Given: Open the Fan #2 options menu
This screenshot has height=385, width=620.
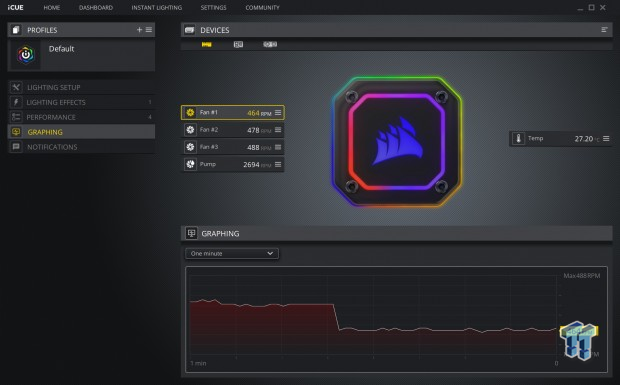Looking at the screenshot, I should click(278, 130).
